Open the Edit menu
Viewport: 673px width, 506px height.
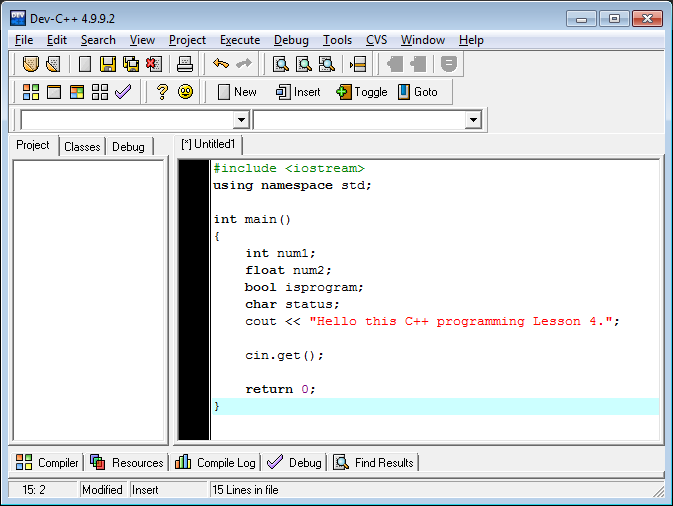(x=57, y=40)
